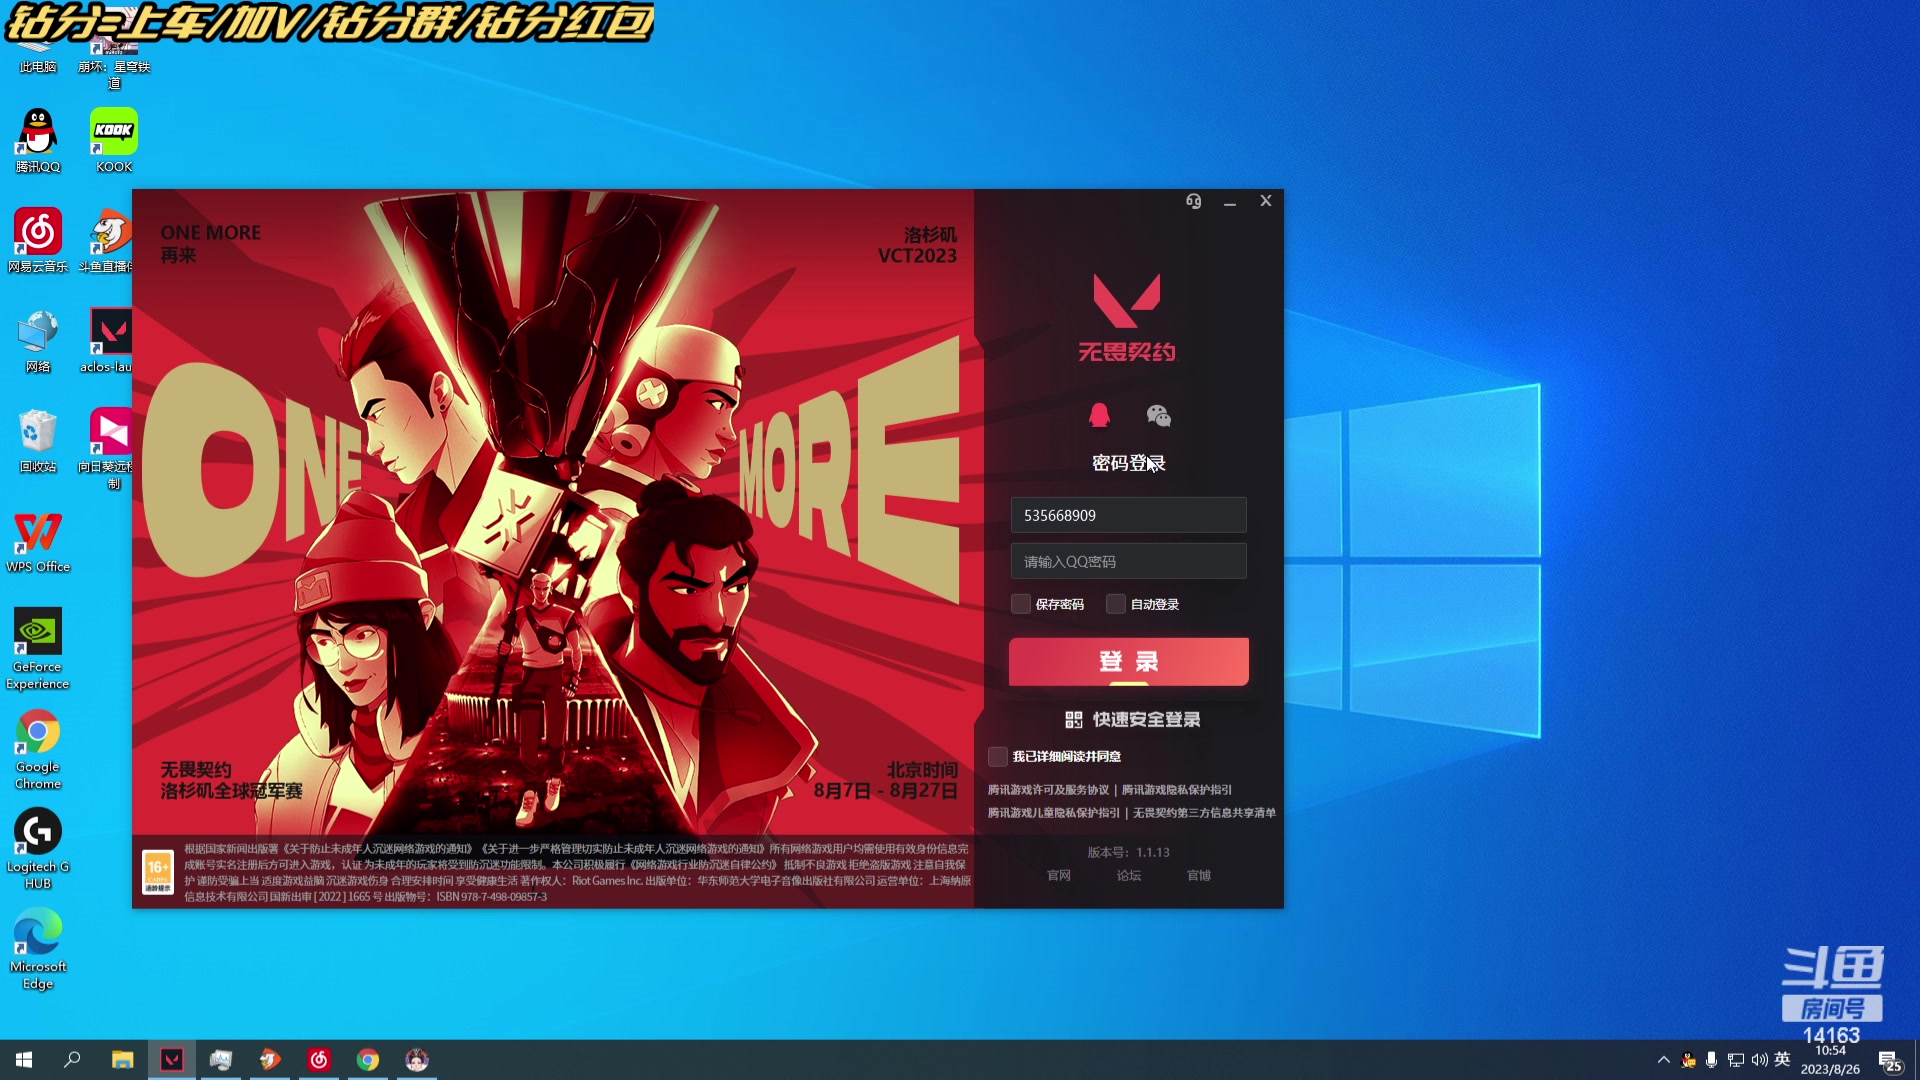Open 回收站 recycle bin icon
Screen dimensions: 1920x1080
[38, 441]
